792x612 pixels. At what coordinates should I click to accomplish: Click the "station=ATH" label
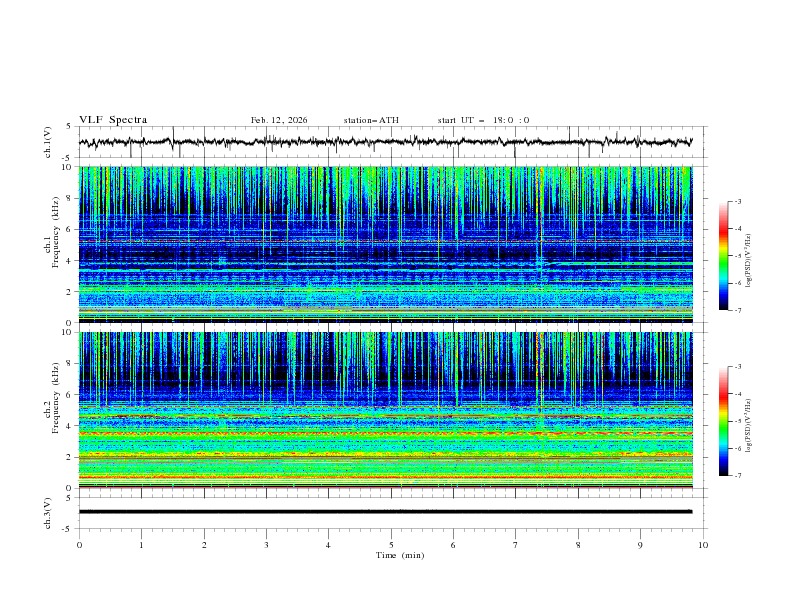point(371,120)
